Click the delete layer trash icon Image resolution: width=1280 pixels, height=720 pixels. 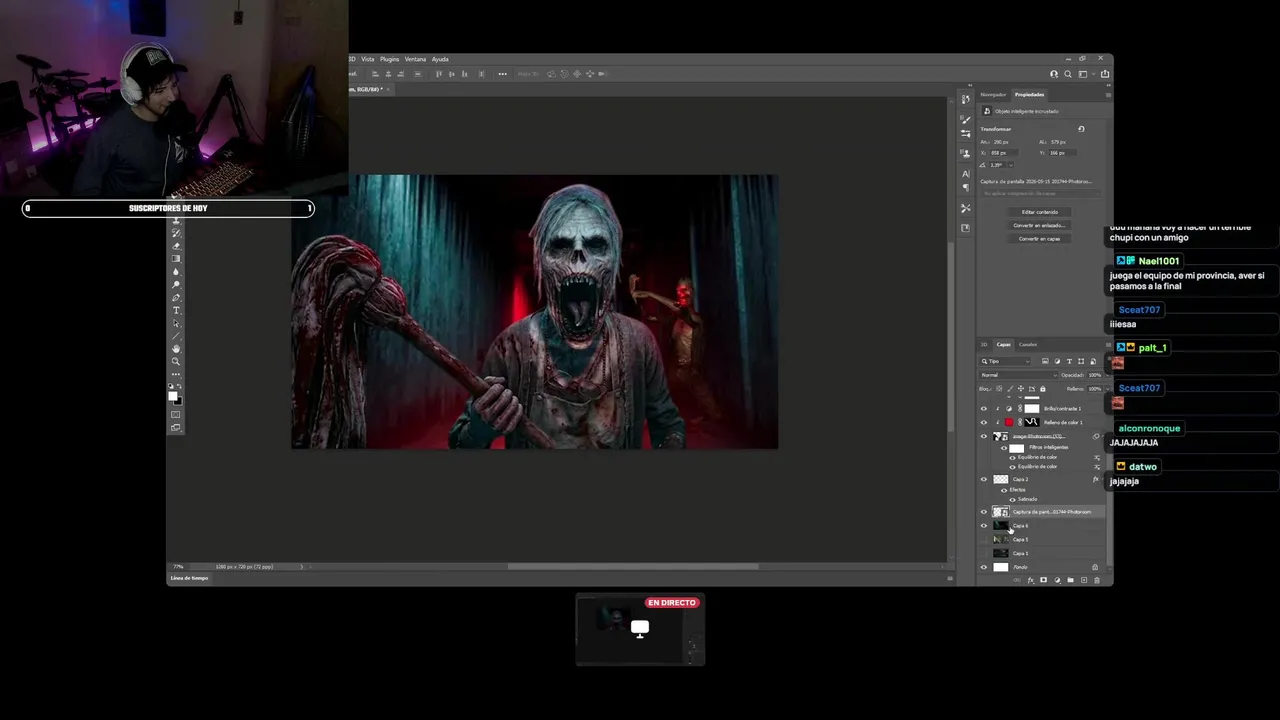[1096, 580]
